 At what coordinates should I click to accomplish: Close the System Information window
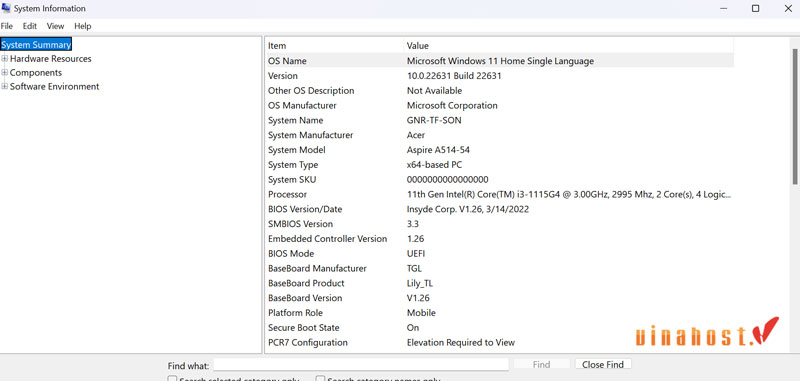[788, 8]
